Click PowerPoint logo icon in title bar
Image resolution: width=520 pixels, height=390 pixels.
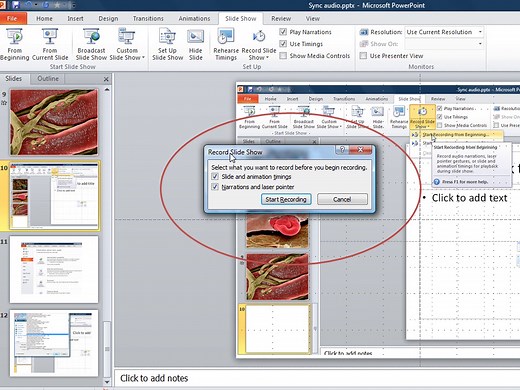[x=3, y=5]
